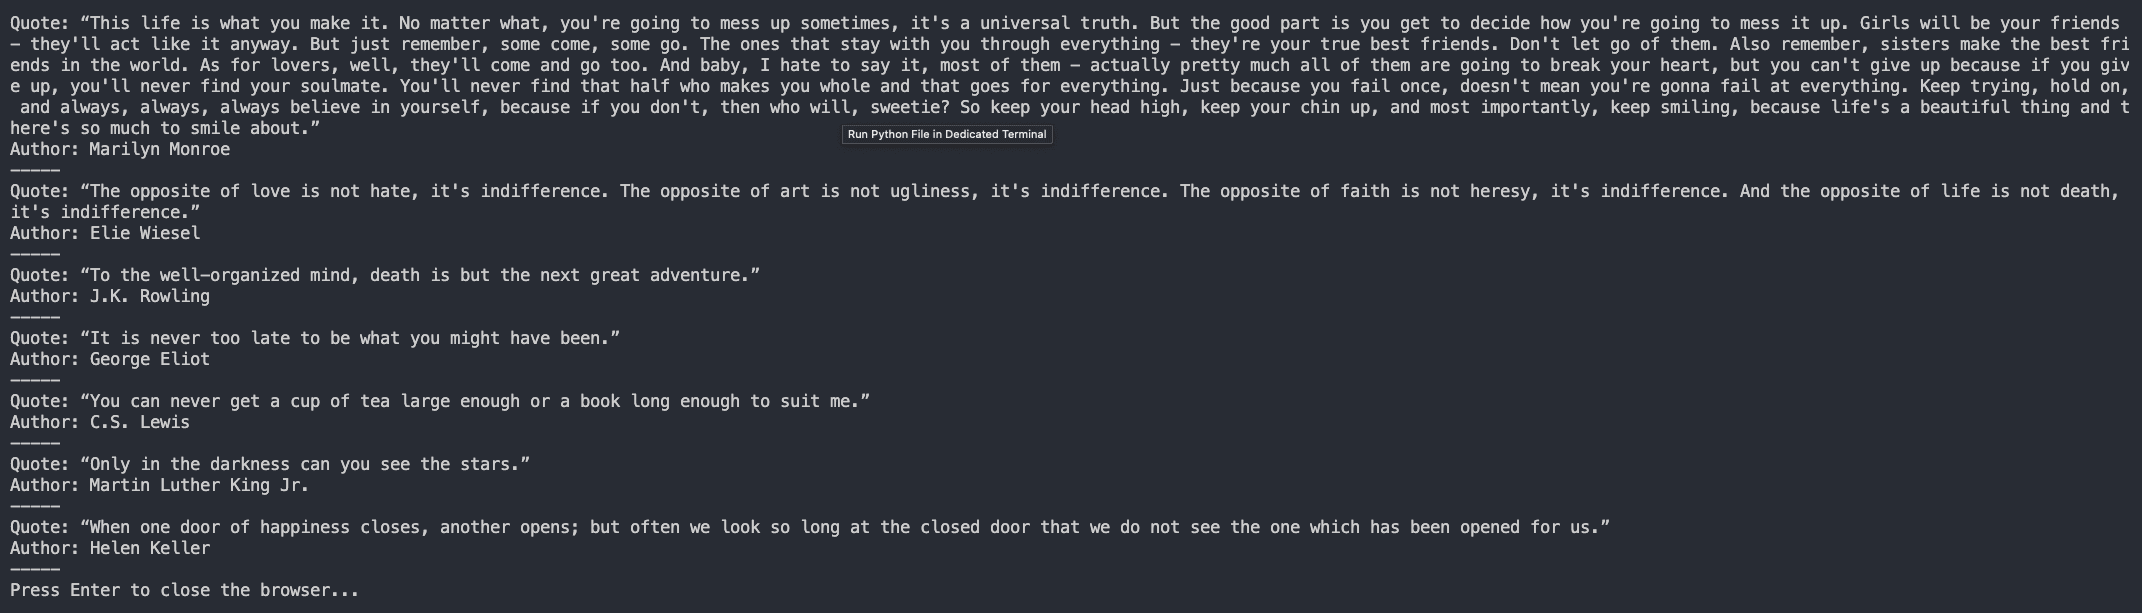Viewport: 2142px width, 613px height.
Task: Select the 'Author: Elie Wiesel' text
Action: tap(105, 233)
